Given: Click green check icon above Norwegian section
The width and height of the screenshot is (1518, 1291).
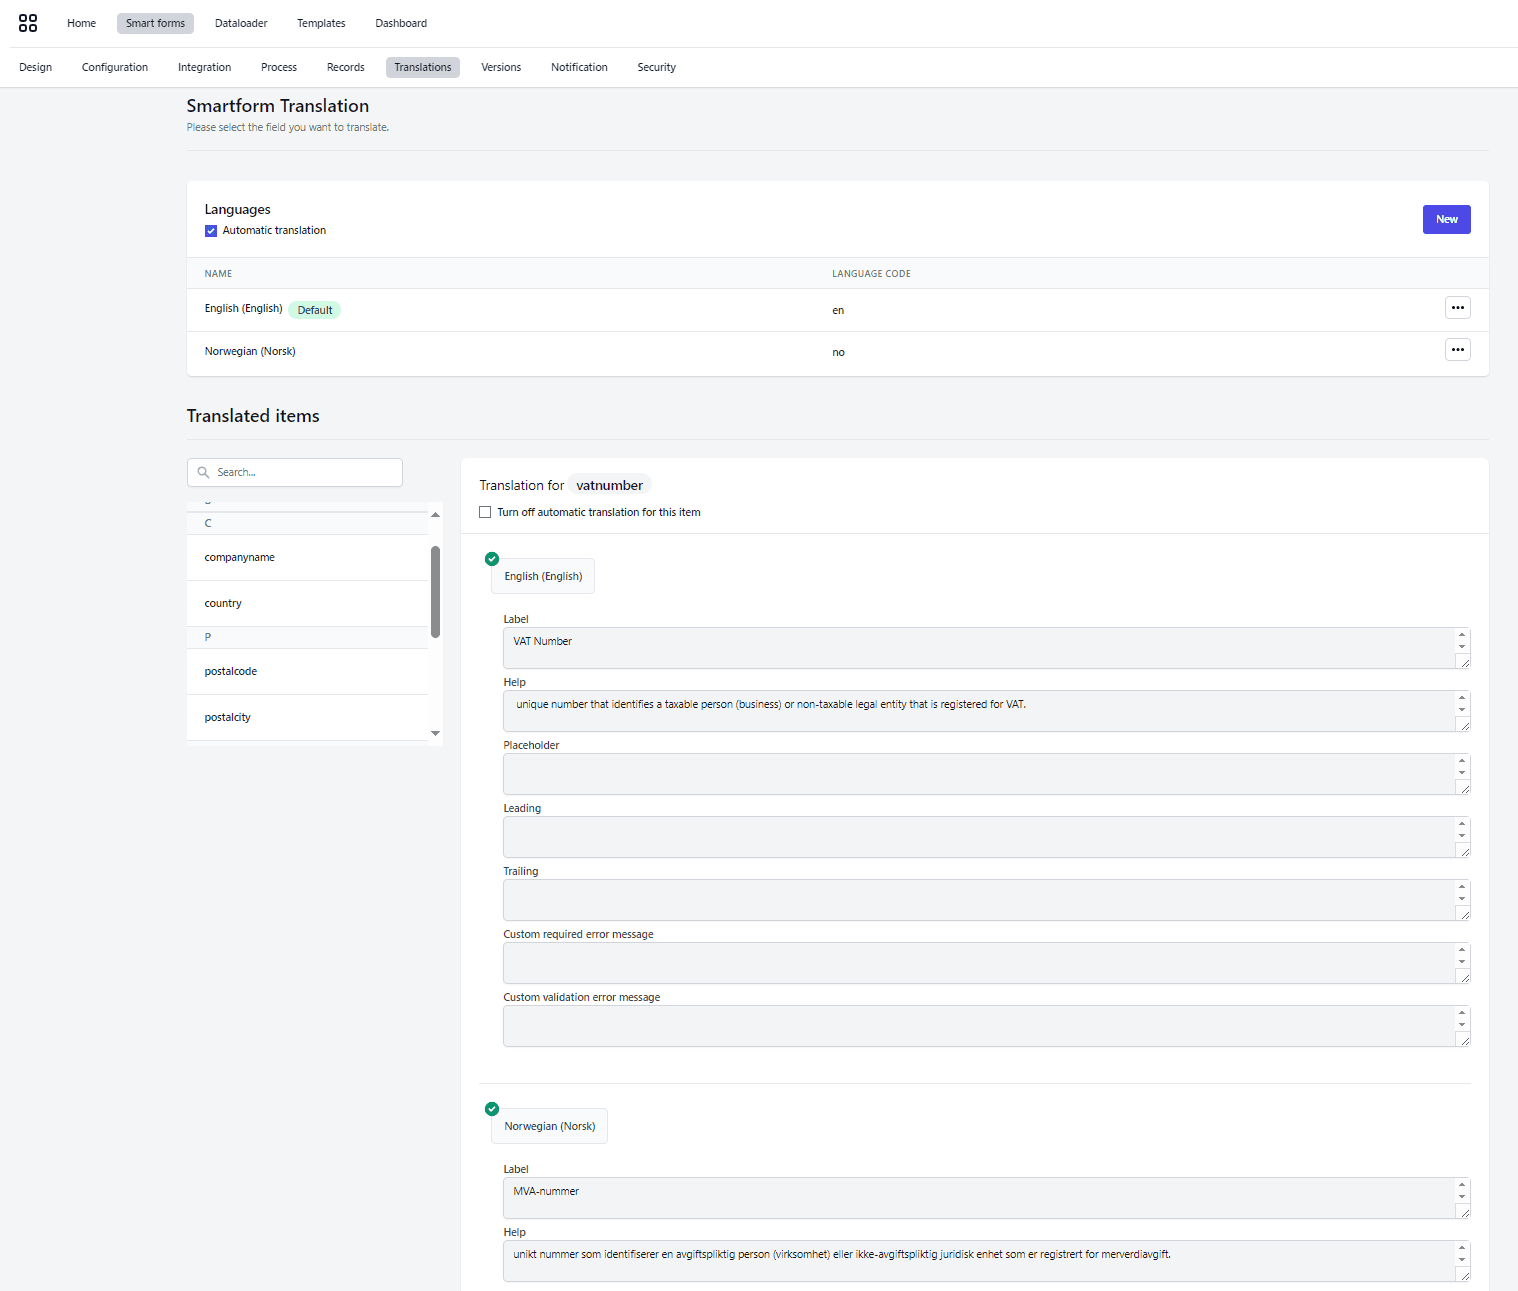Looking at the screenshot, I should (492, 1109).
